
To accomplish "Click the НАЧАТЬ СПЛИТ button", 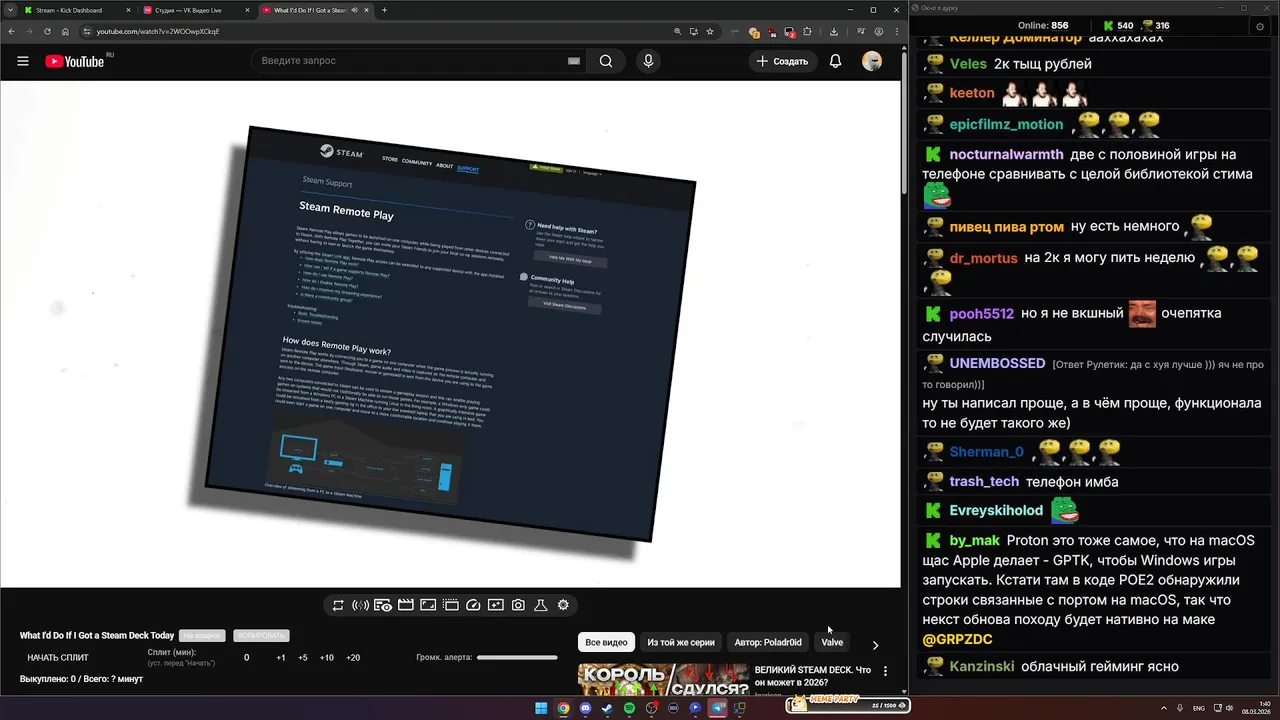I will (58, 658).
